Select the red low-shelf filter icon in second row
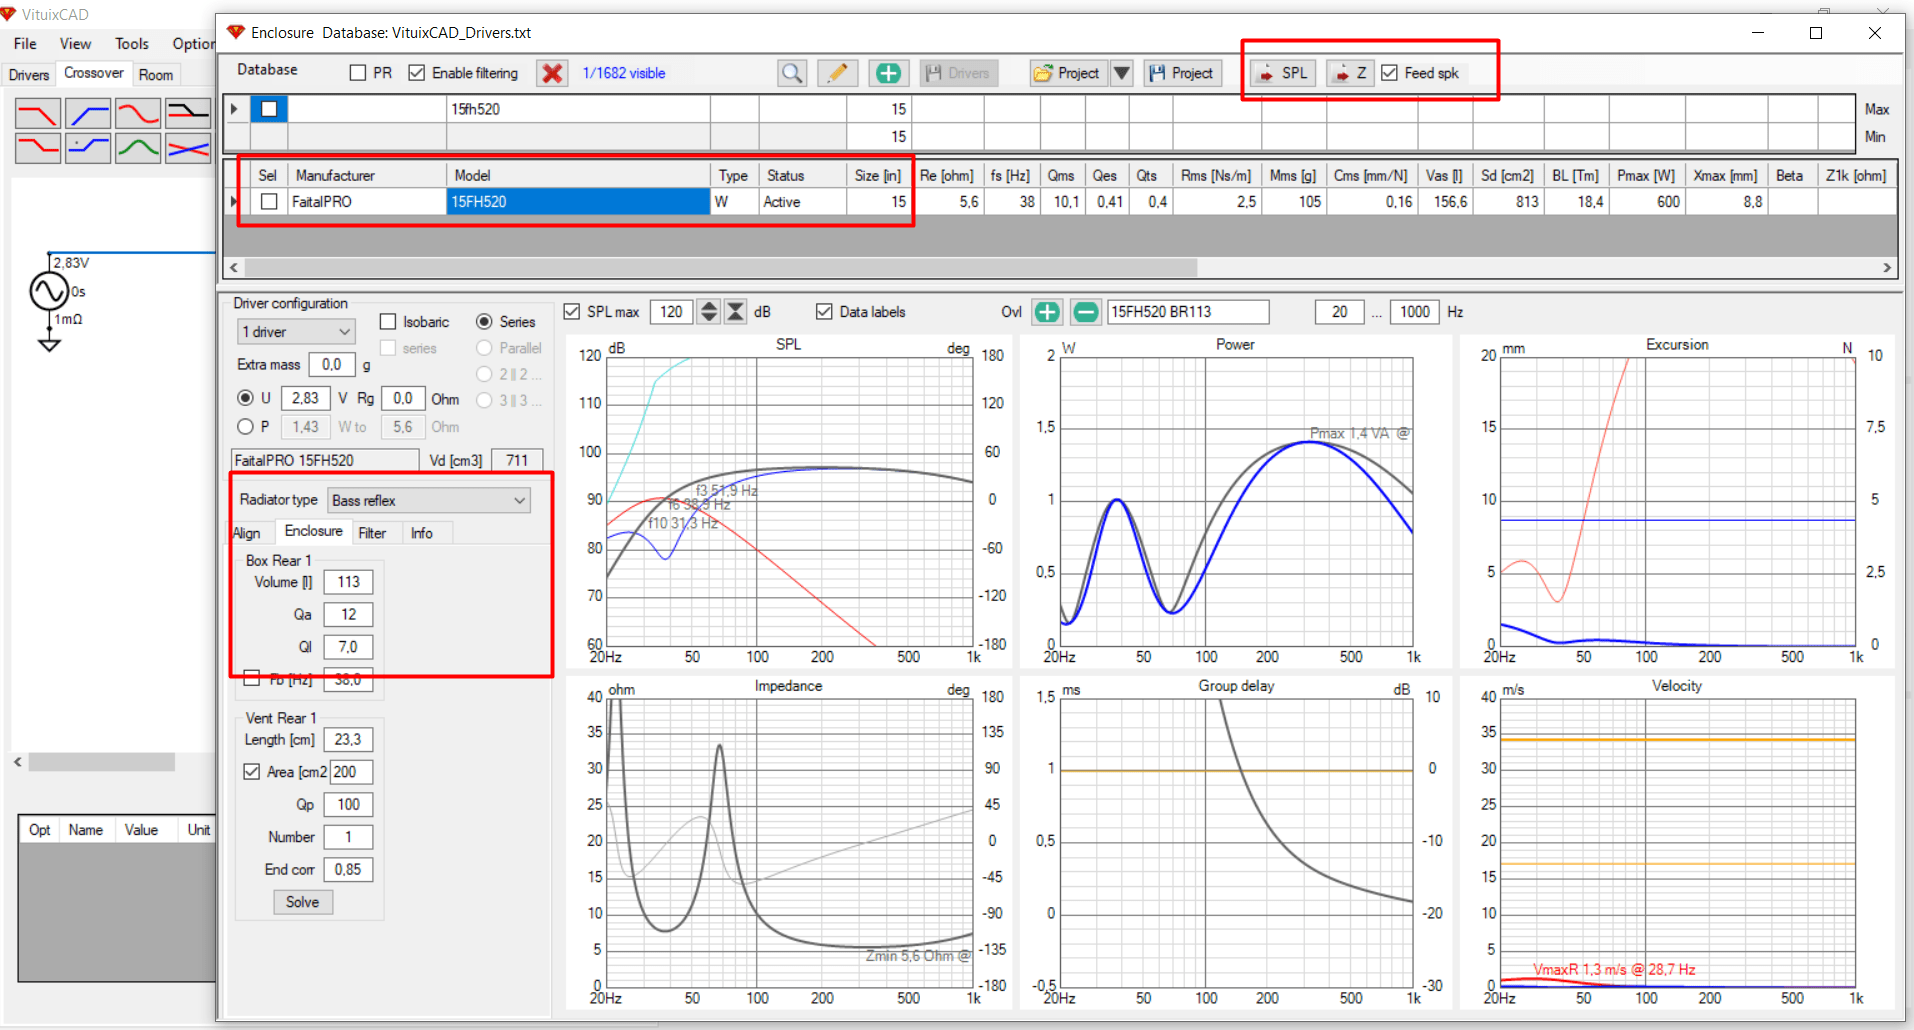 click(x=38, y=148)
